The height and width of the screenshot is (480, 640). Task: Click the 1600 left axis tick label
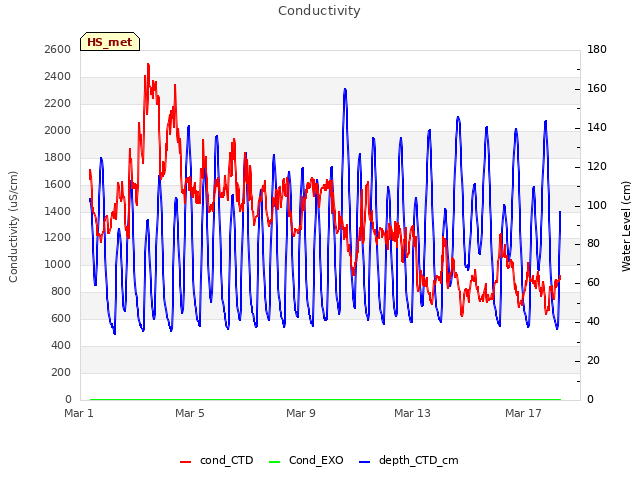(58, 184)
